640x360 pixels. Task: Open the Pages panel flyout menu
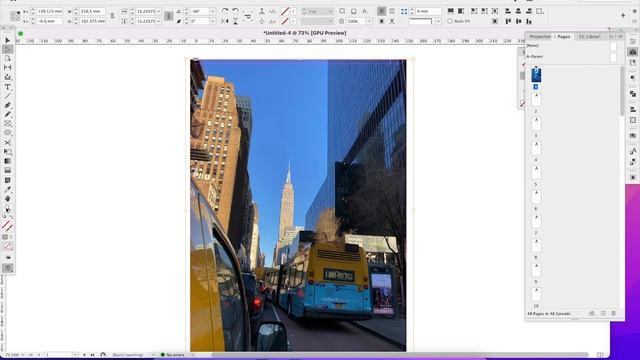point(620,37)
